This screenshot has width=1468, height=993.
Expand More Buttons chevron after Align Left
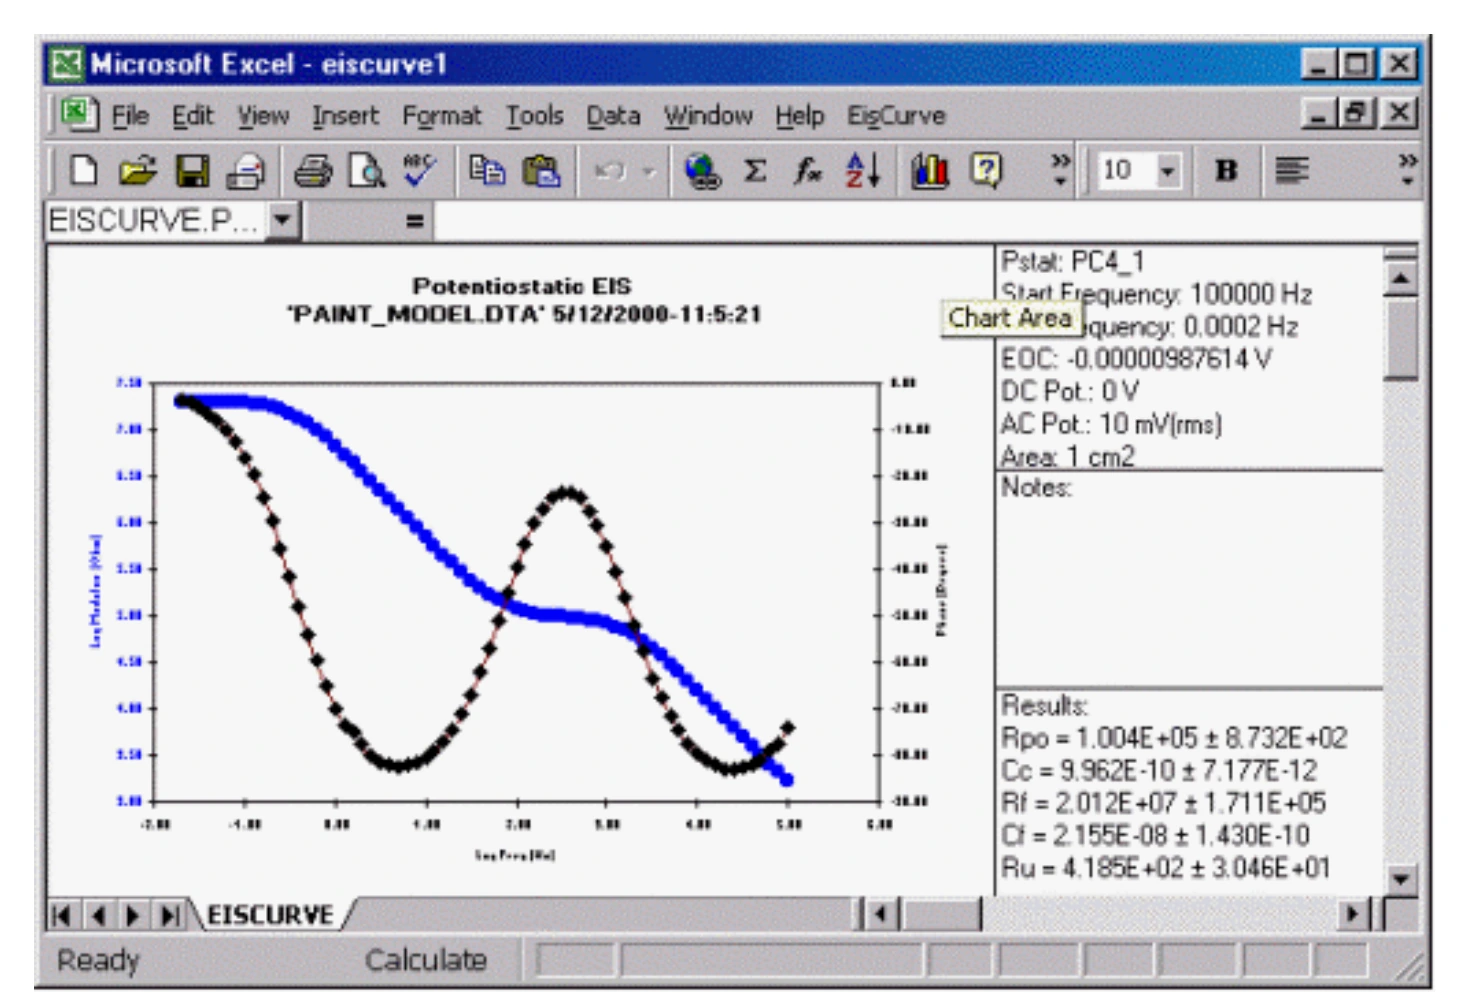click(x=1408, y=170)
